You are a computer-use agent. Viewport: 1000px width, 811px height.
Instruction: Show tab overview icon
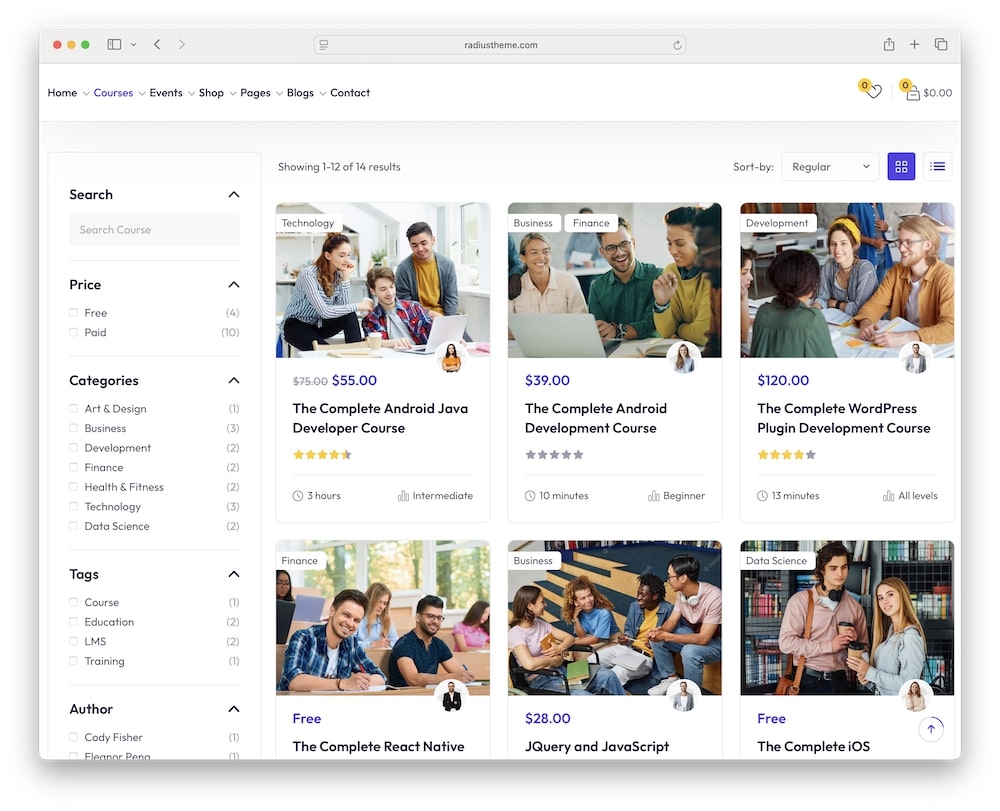pos(941,45)
